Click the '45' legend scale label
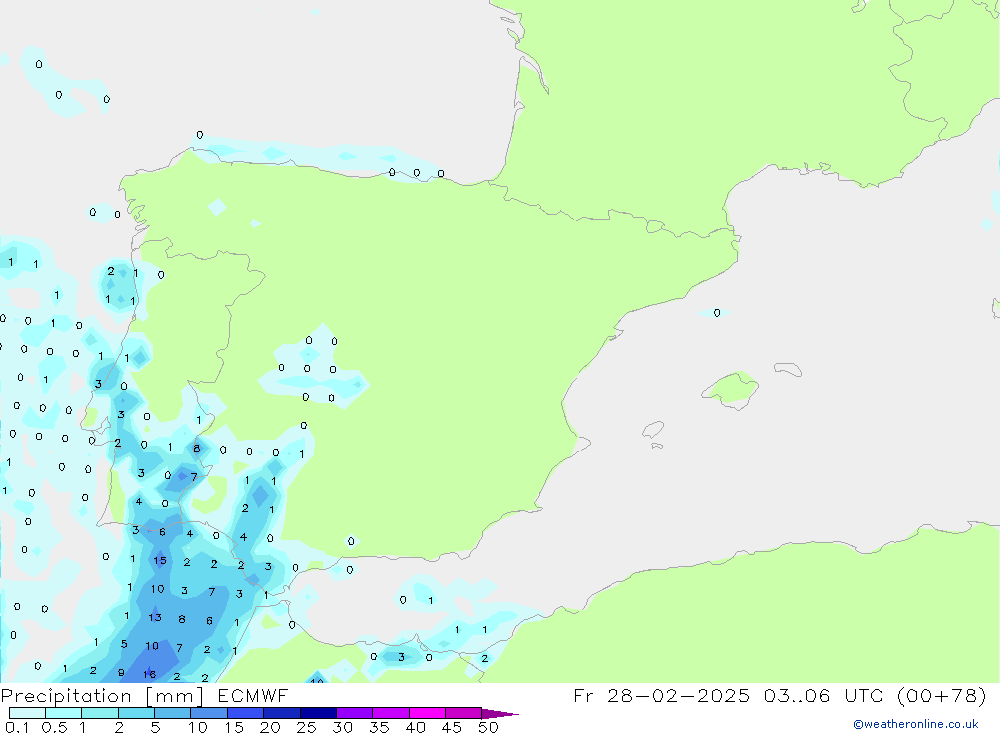 452,727
